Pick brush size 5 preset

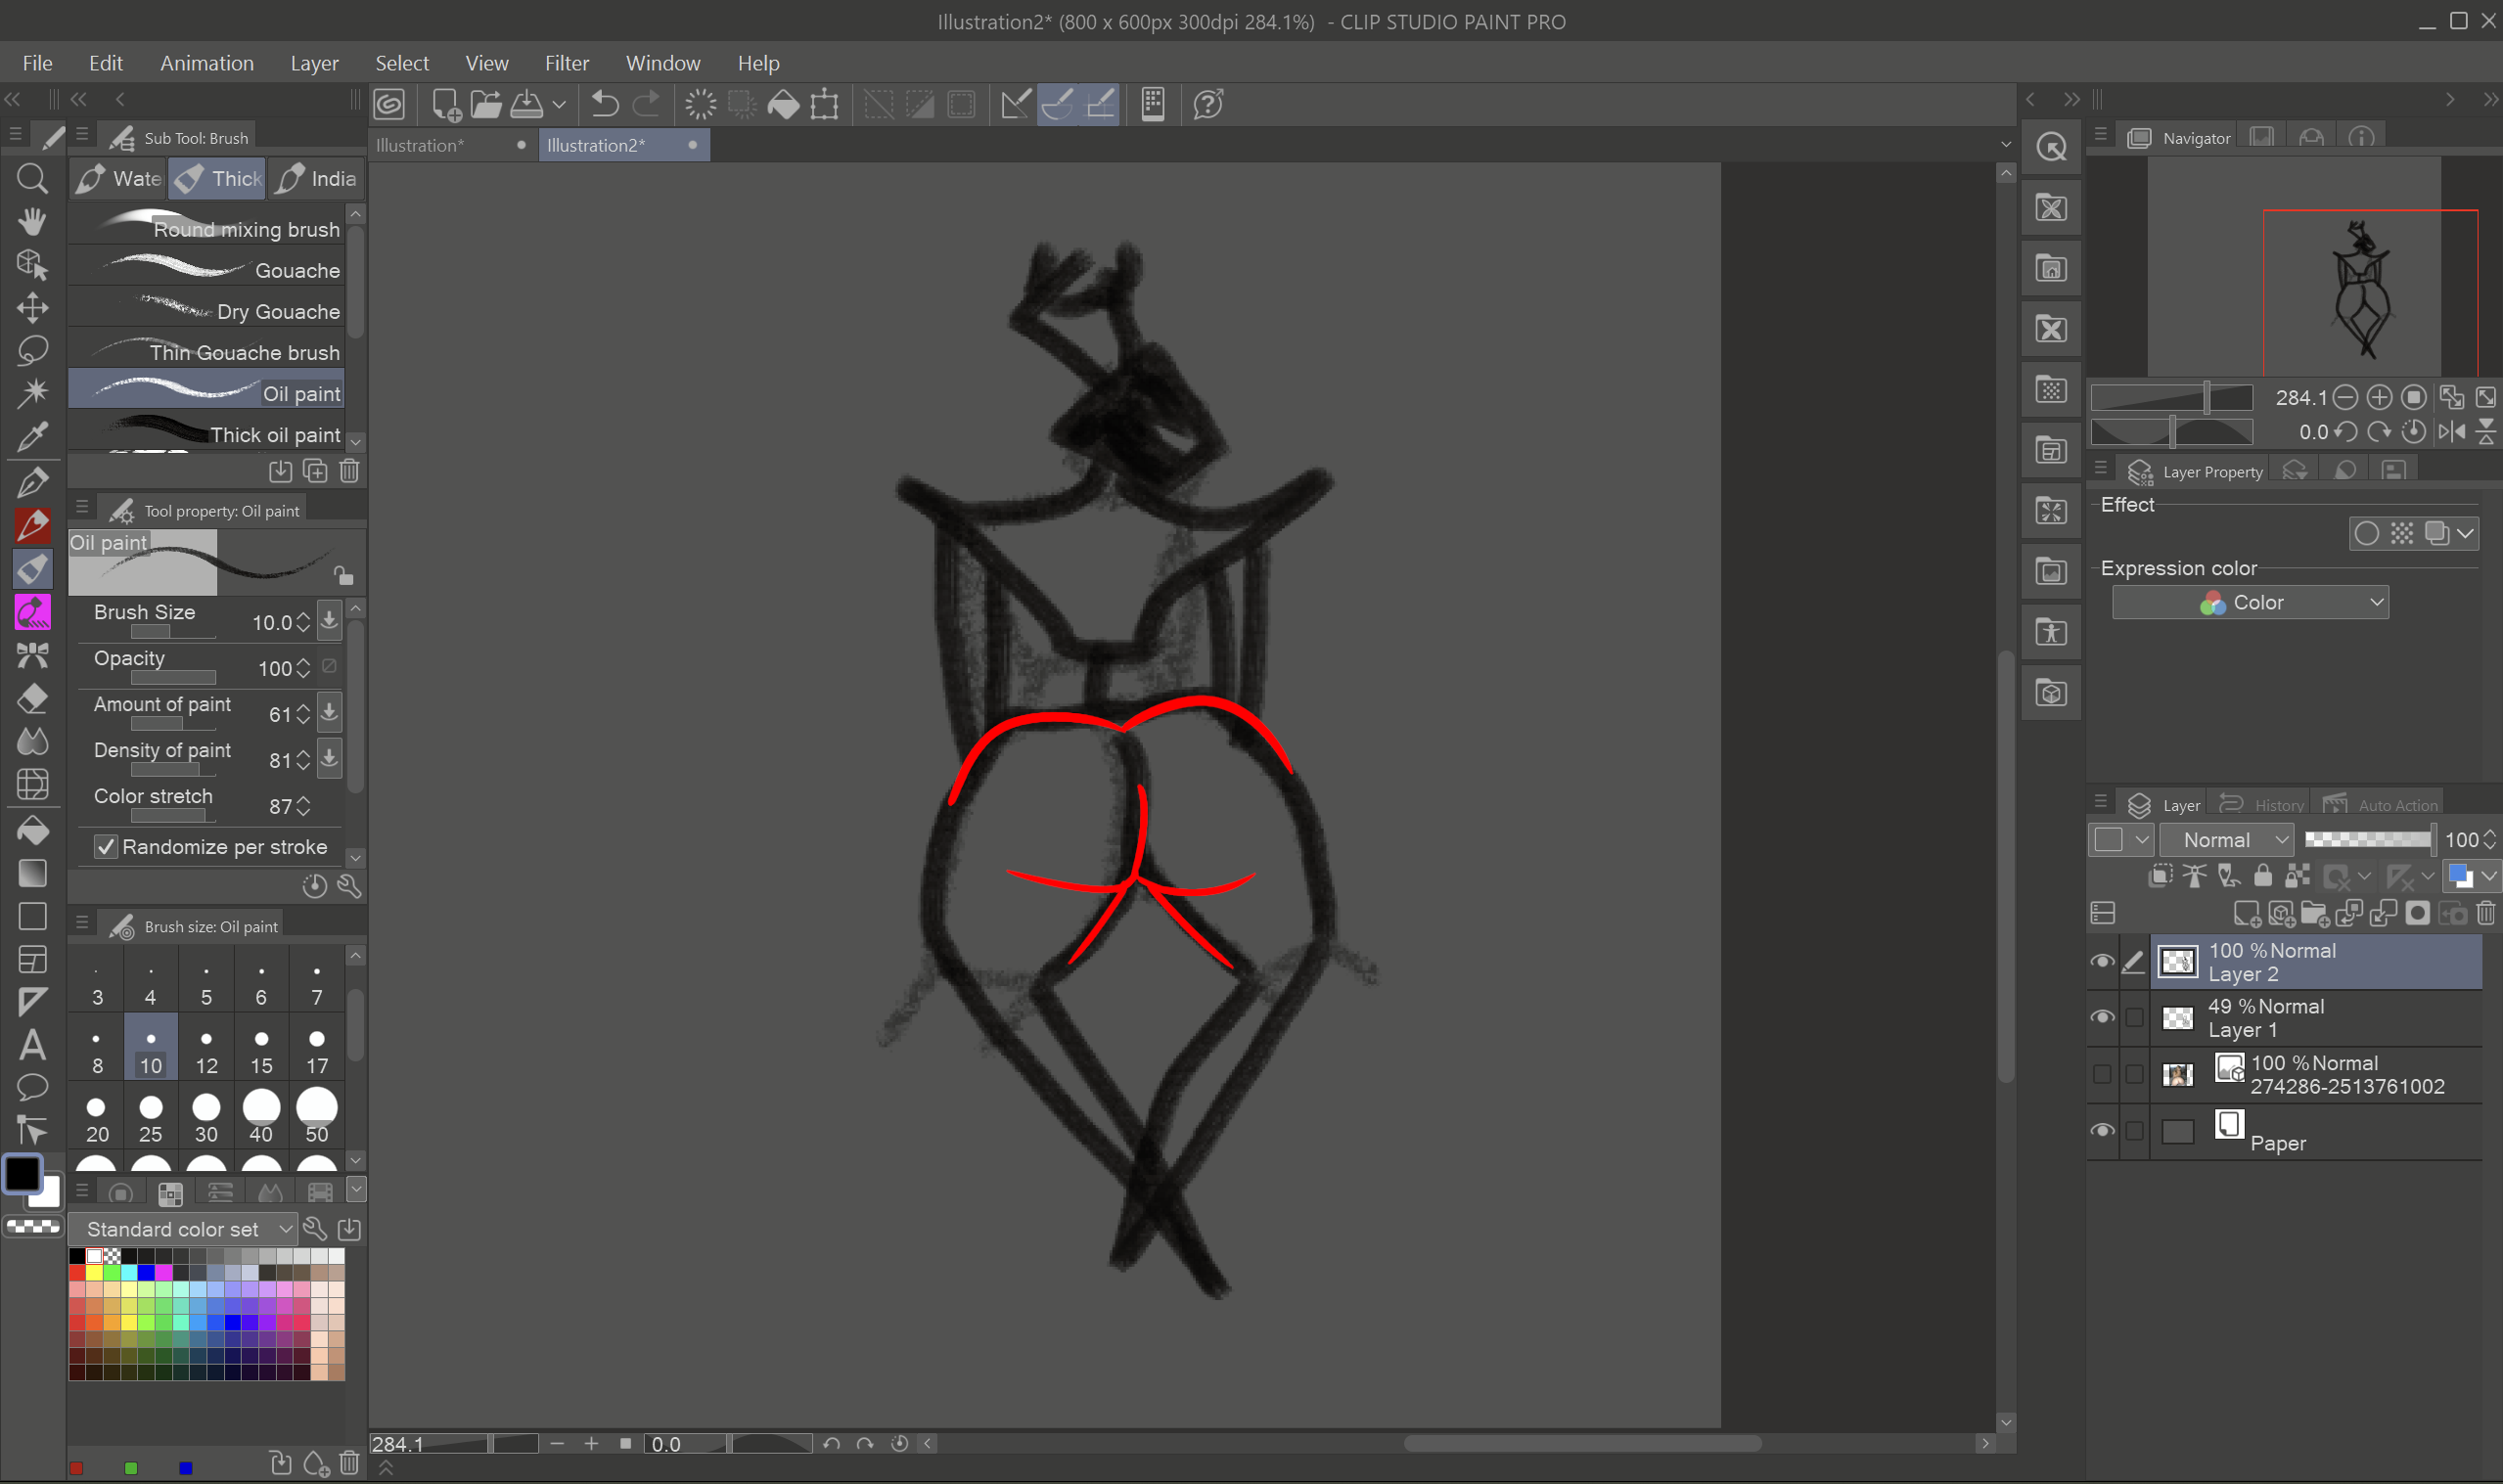[206, 981]
